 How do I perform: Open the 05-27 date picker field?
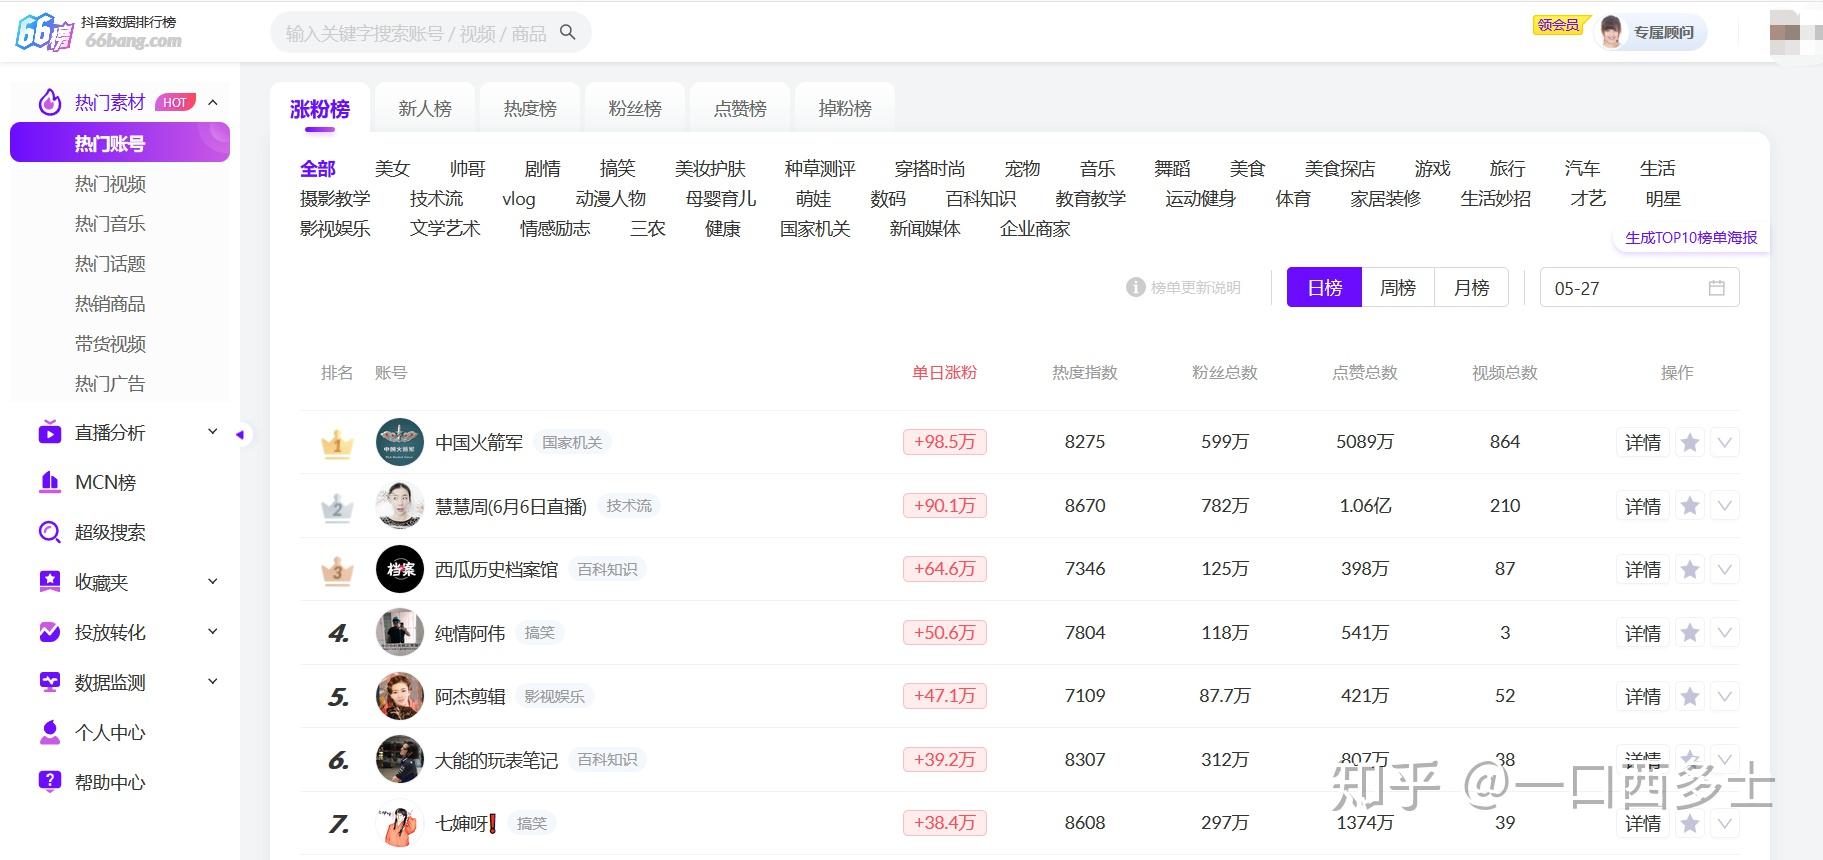1640,288
